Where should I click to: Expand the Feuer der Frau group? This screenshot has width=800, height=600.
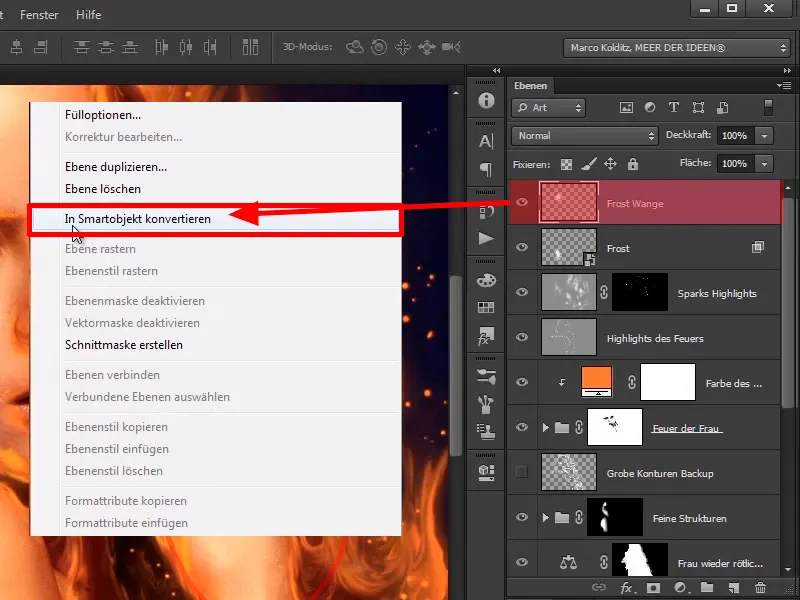[x=545, y=427]
